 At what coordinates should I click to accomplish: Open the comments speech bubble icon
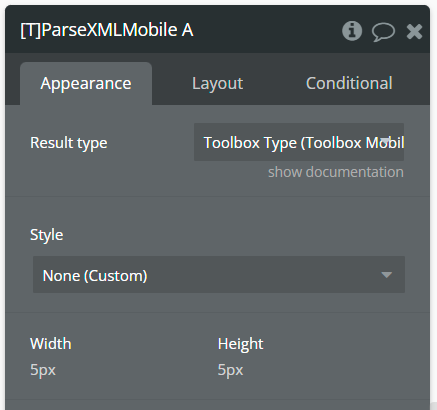click(x=383, y=32)
